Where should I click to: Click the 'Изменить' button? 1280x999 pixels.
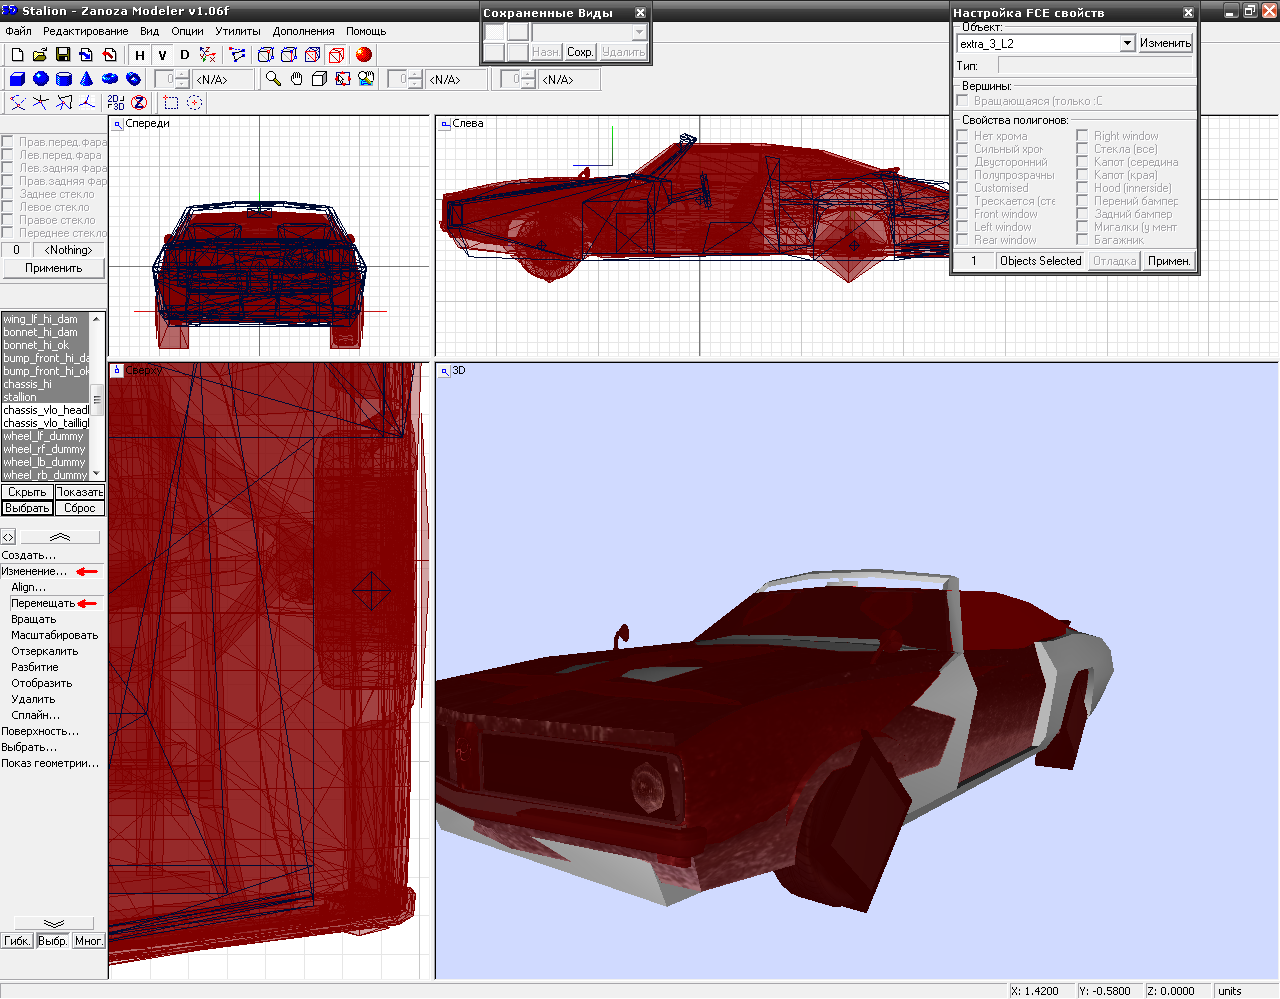1165,43
